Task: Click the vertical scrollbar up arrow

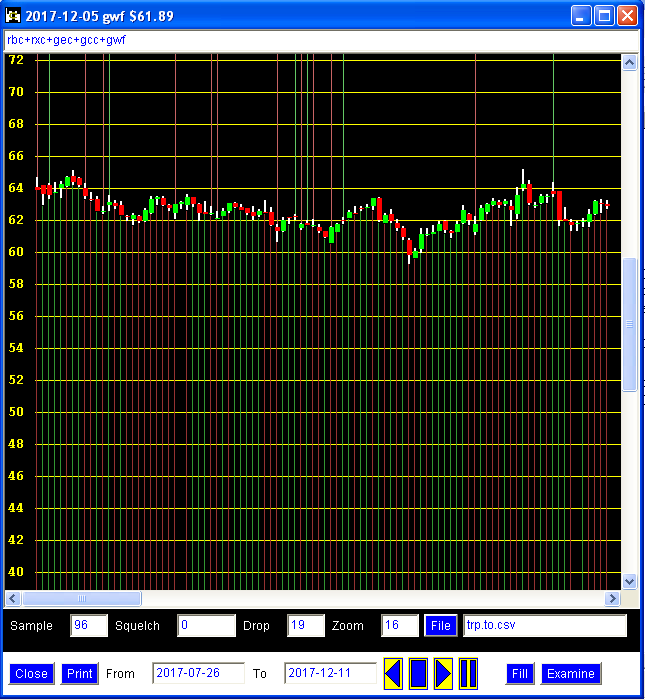Action: pyautogui.click(x=629, y=62)
